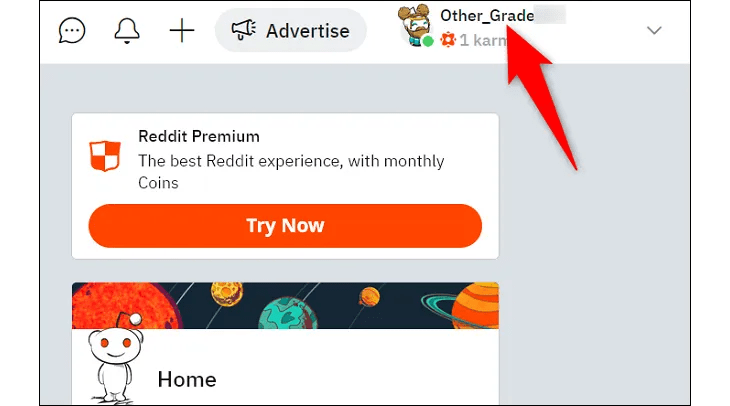Open the chat speech bubble icon
This screenshot has height=406, width=730.
pyautogui.click(x=72, y=31)
